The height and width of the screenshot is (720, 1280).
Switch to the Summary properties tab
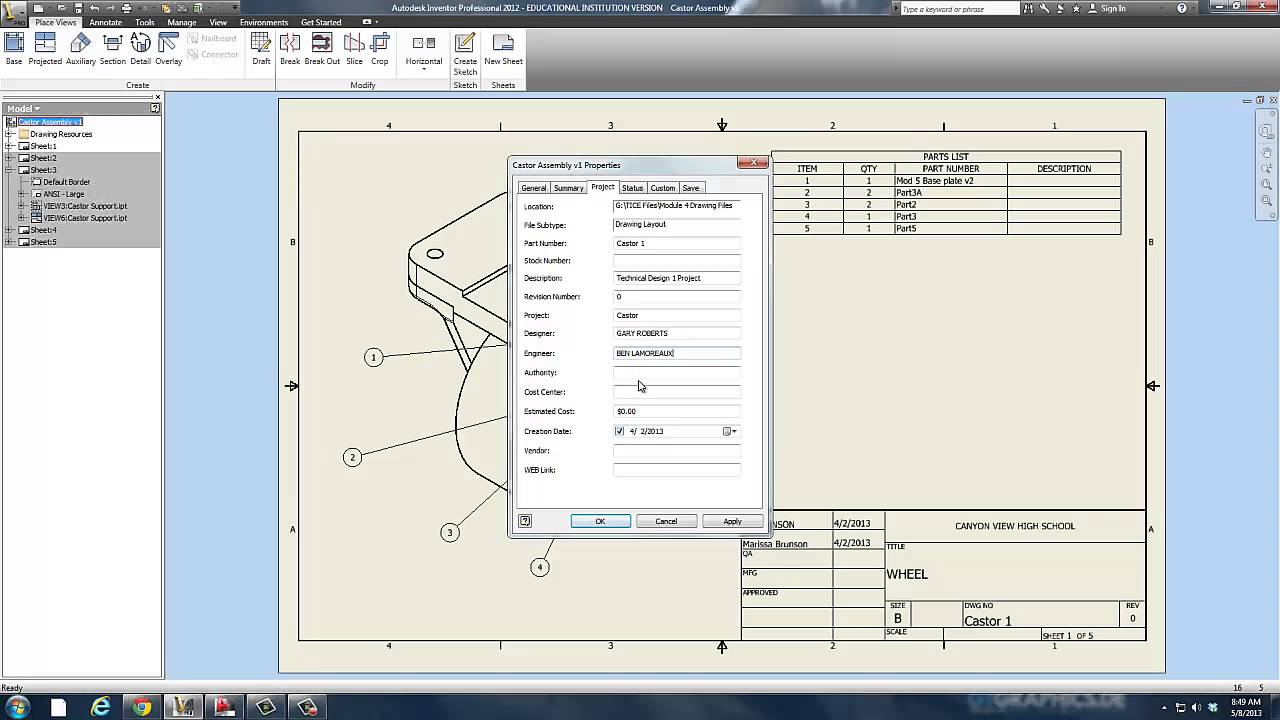pos(568,188)
